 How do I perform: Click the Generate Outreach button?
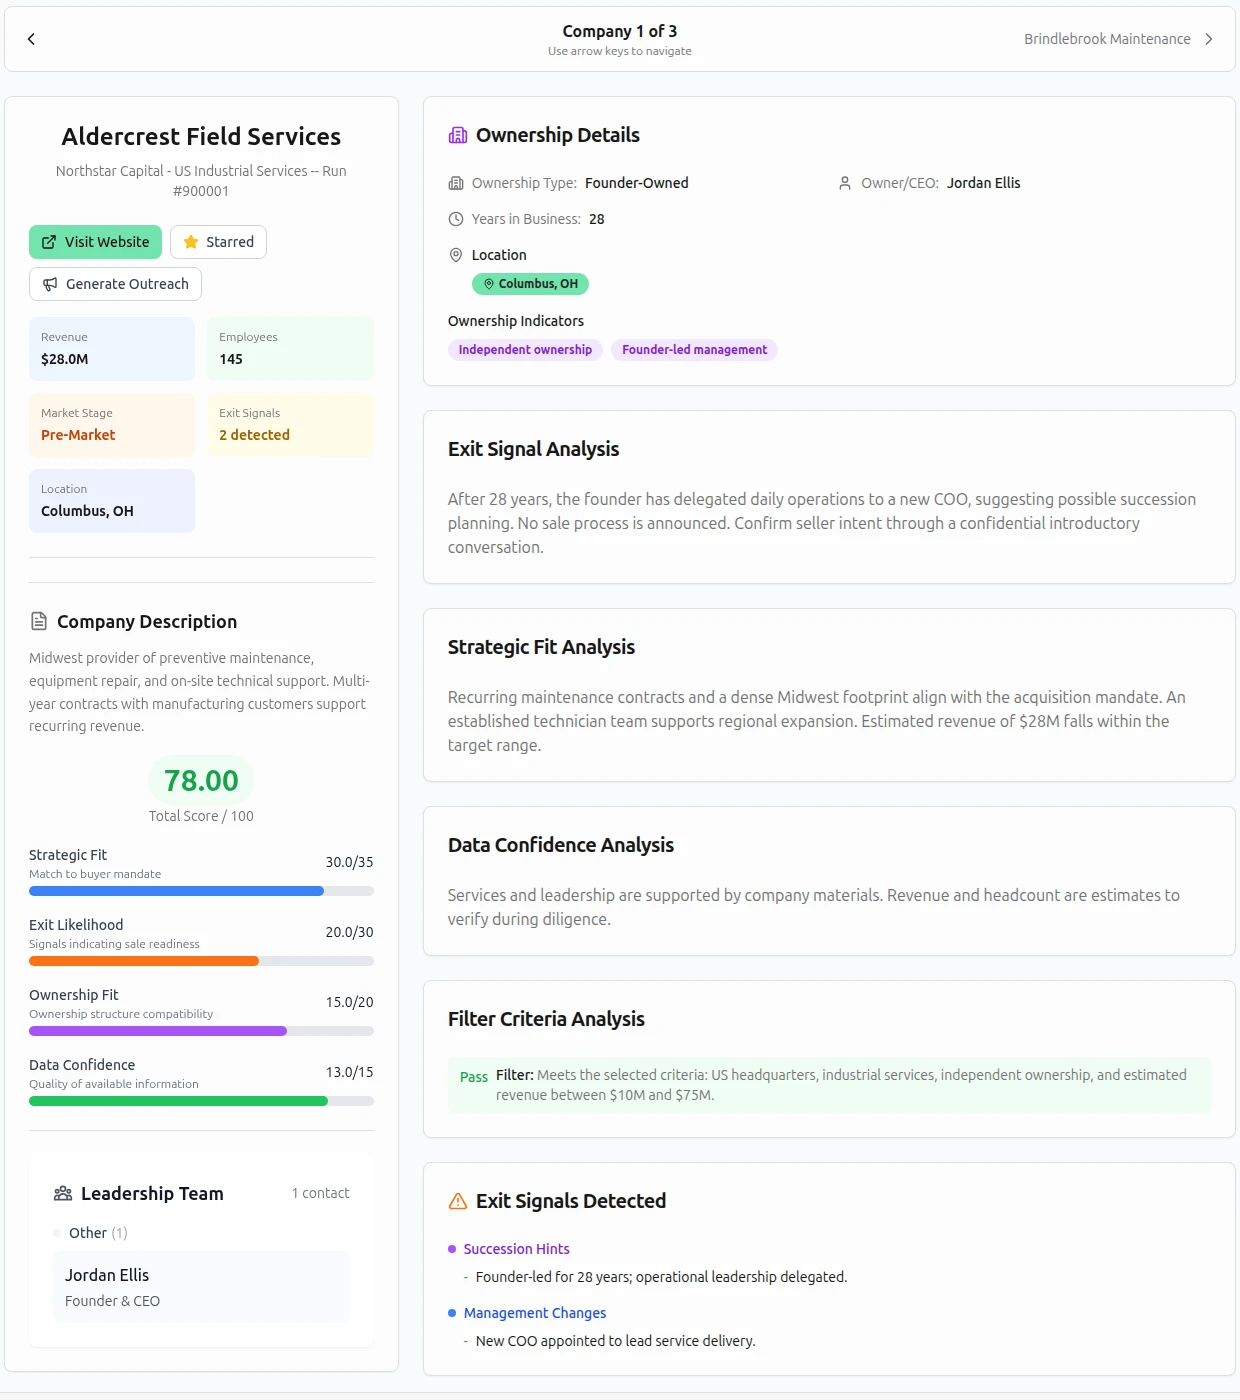point(115,284)
